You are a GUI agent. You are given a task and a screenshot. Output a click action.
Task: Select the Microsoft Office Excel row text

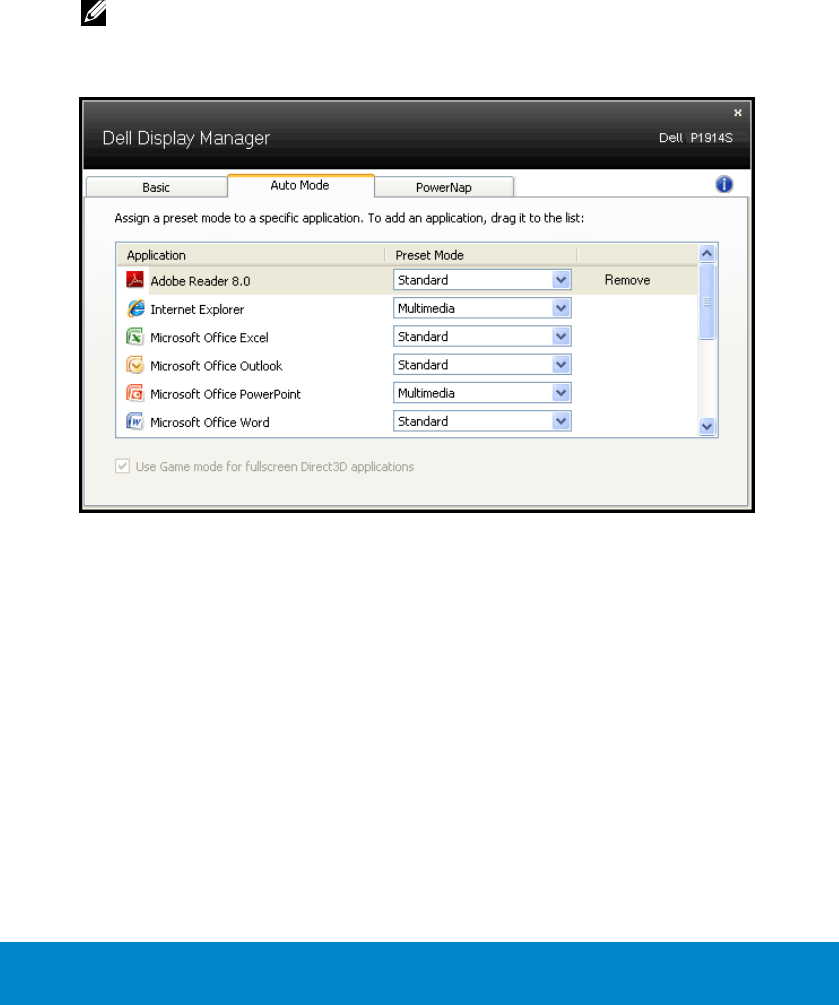209,337
